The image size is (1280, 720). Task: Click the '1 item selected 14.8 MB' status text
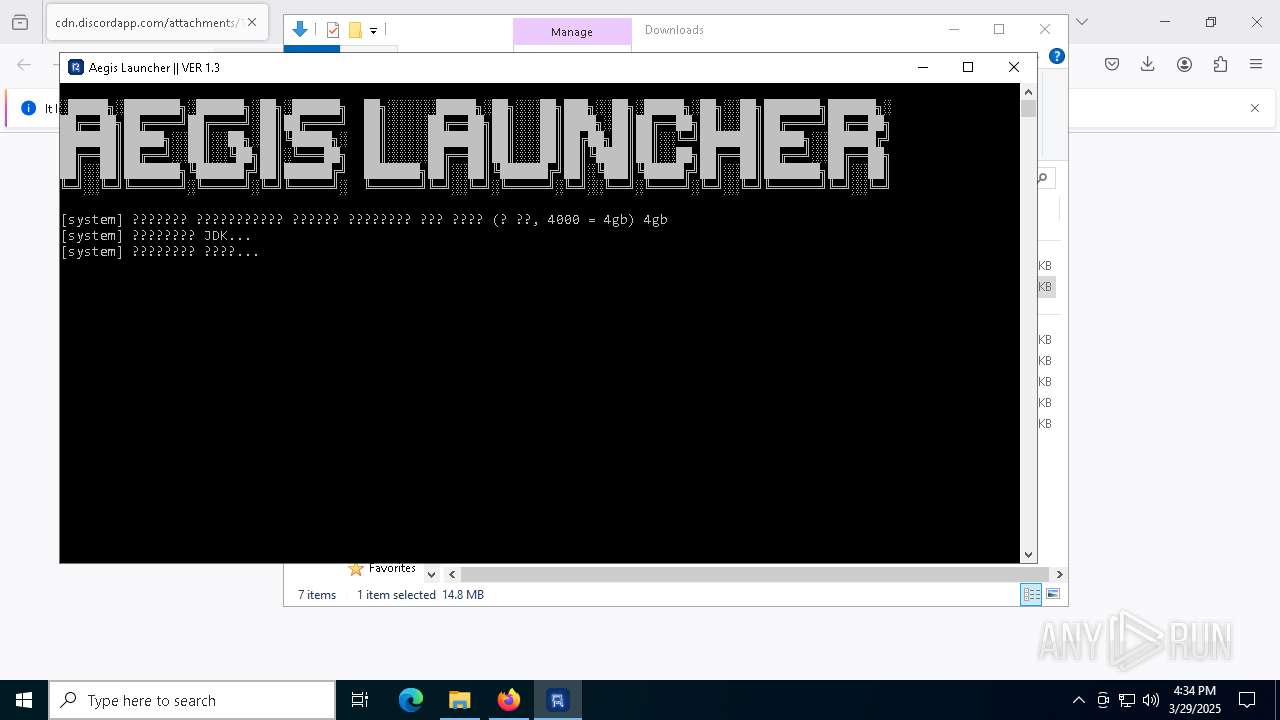(420, 594)
